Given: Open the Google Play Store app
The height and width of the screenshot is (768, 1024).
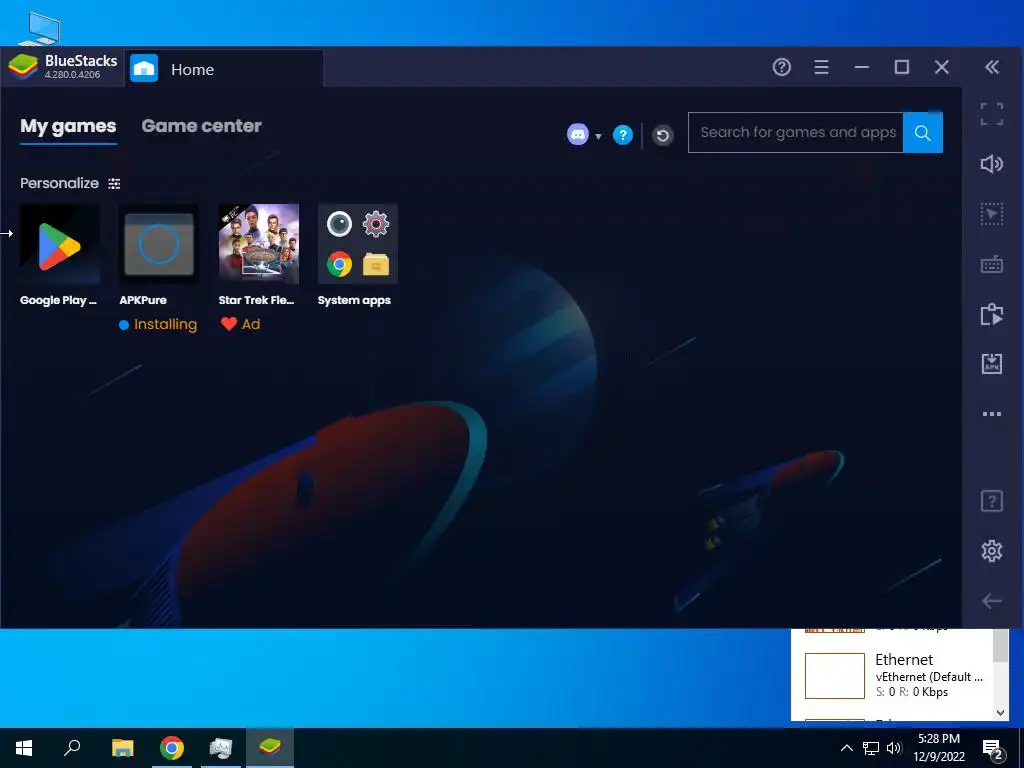Looking at the screenshot, I should (x=59, y=244).
